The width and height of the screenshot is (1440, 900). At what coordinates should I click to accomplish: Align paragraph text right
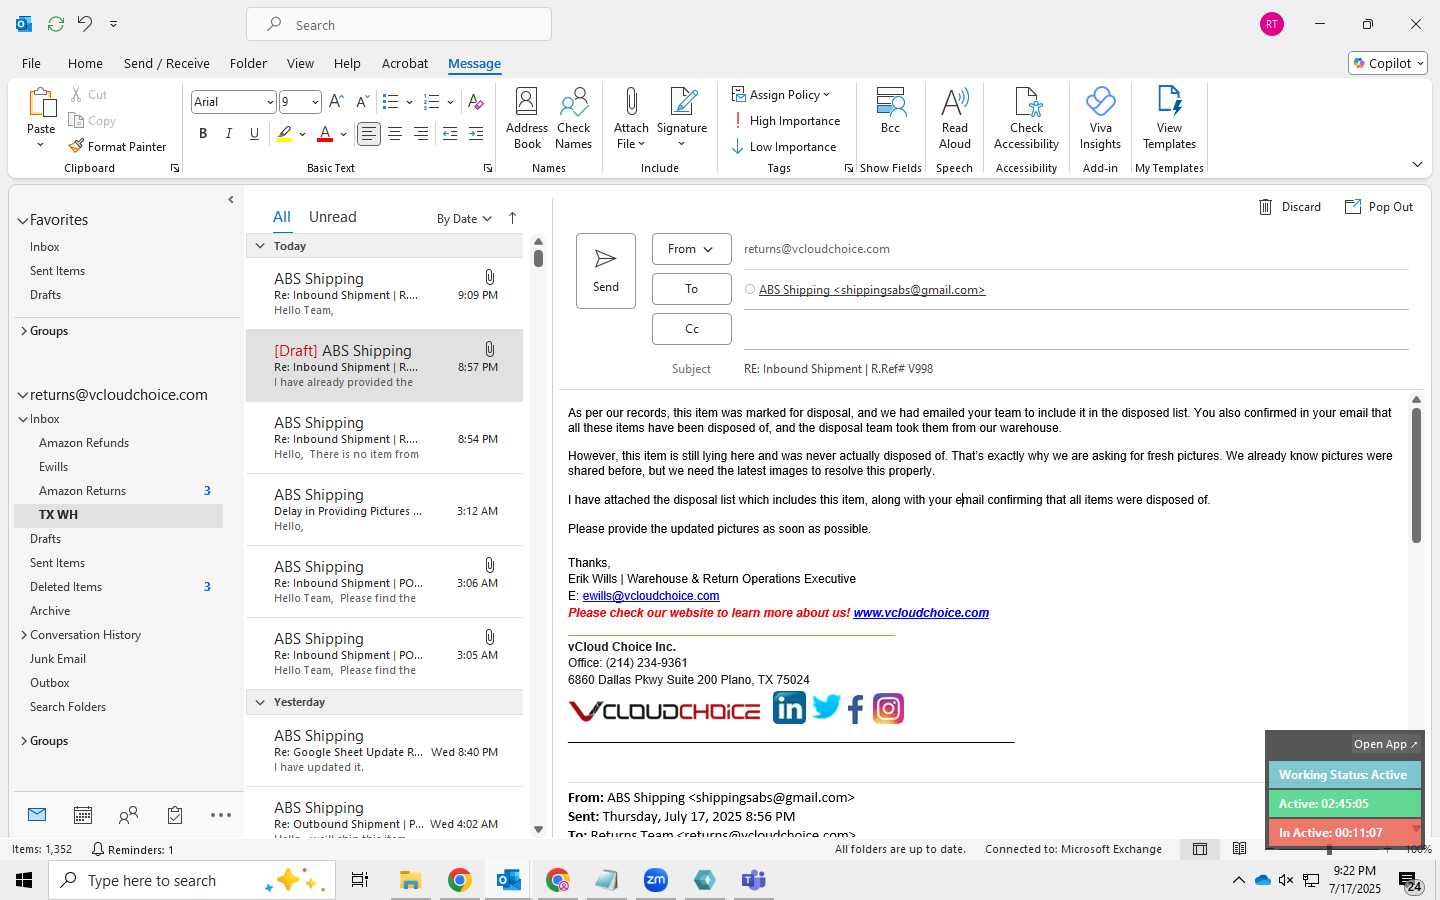point(421,134)
